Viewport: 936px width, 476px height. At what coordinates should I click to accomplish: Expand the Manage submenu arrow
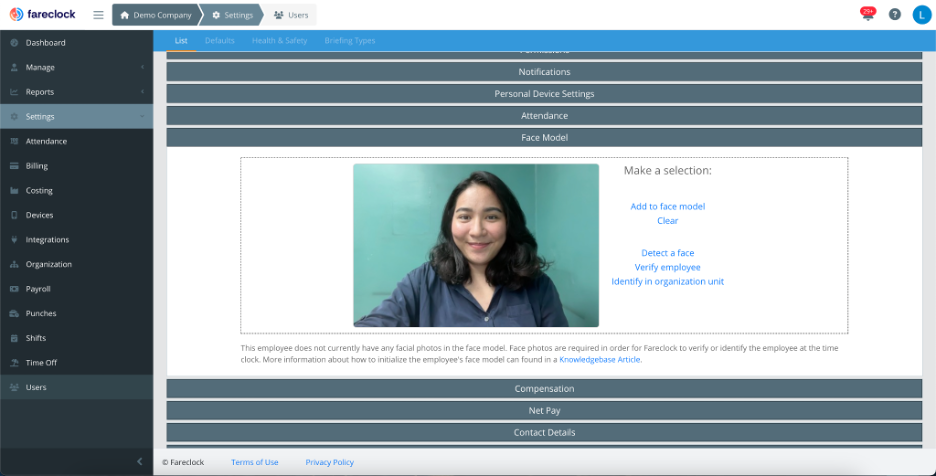coord(142,67)
